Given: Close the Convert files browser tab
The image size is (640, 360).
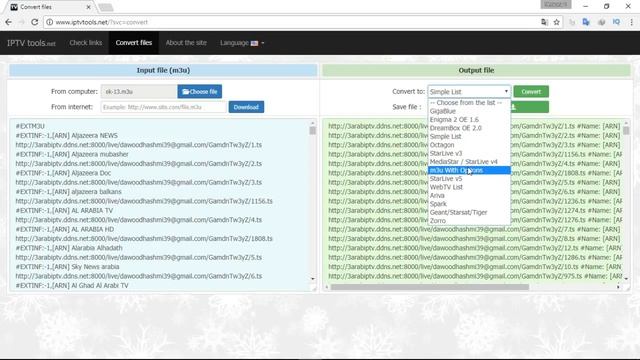Looking at the screenshot, I should pos(89,7).
